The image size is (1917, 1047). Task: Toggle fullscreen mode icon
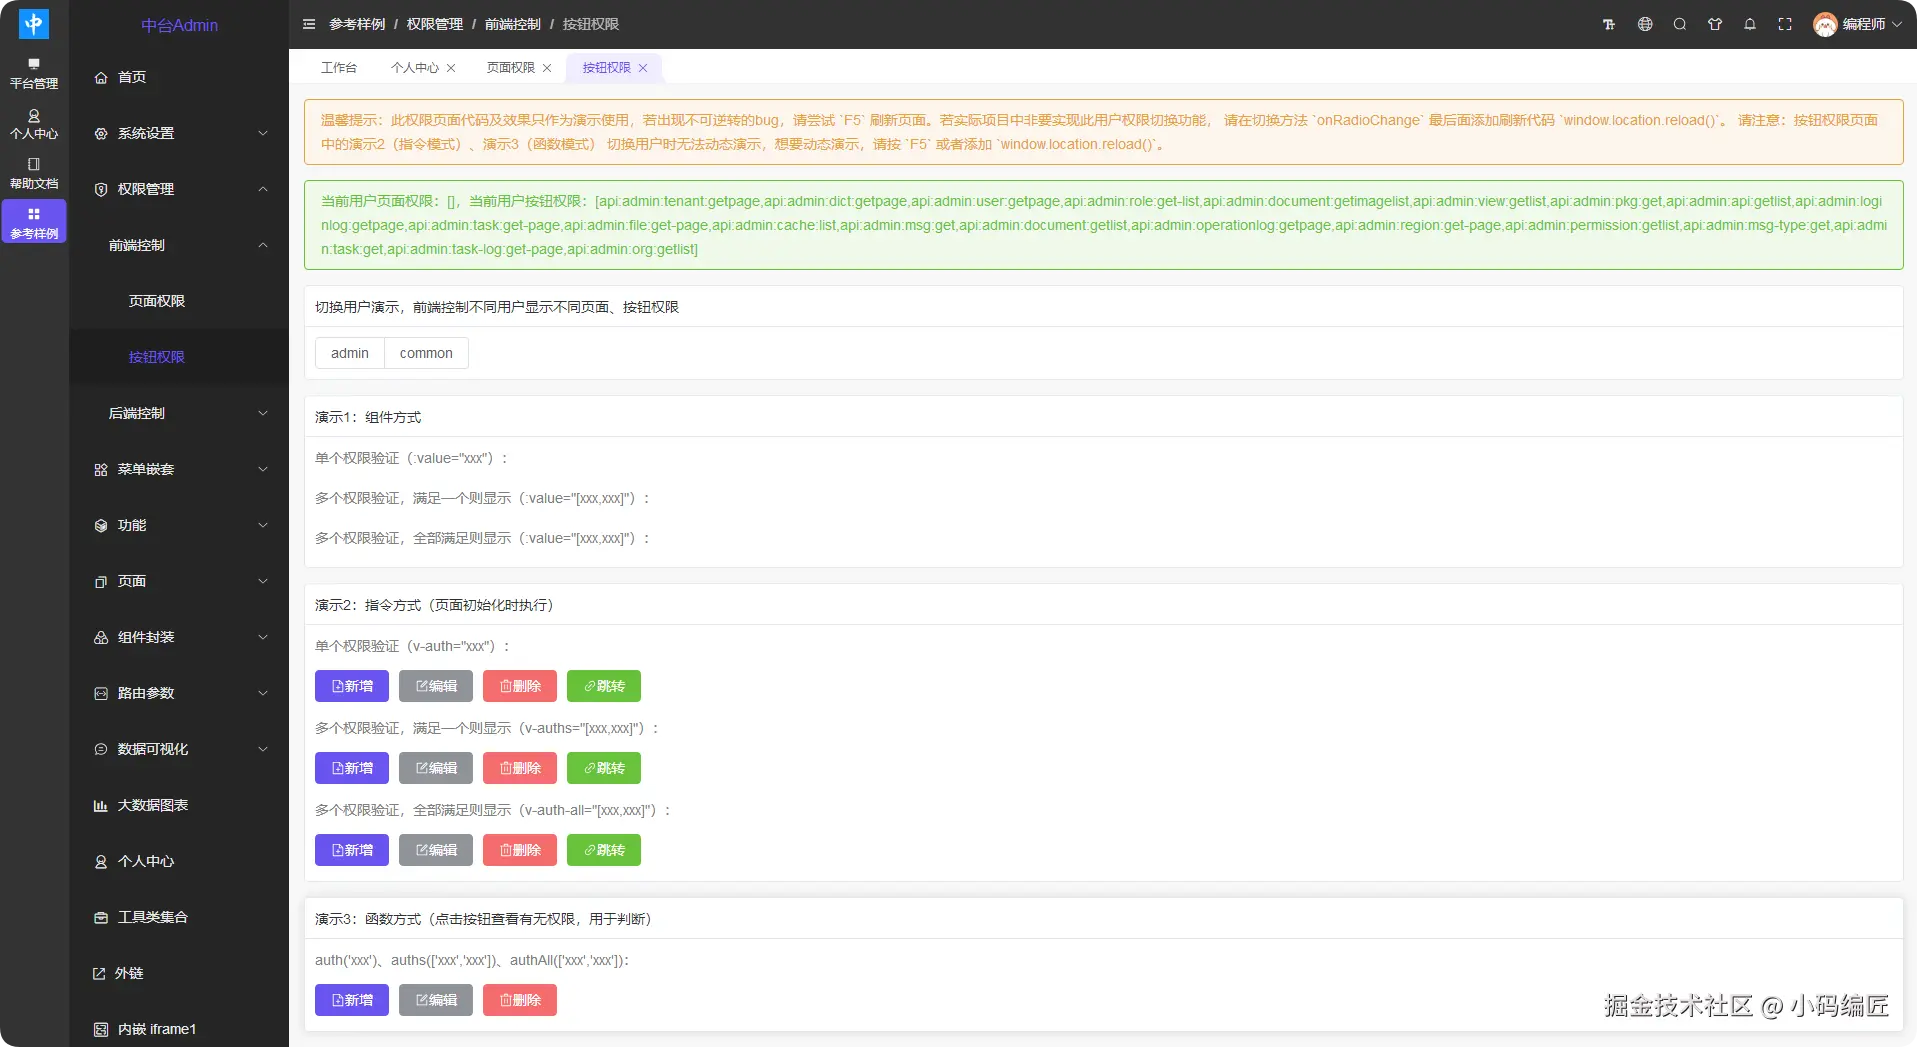(1785, 24)
